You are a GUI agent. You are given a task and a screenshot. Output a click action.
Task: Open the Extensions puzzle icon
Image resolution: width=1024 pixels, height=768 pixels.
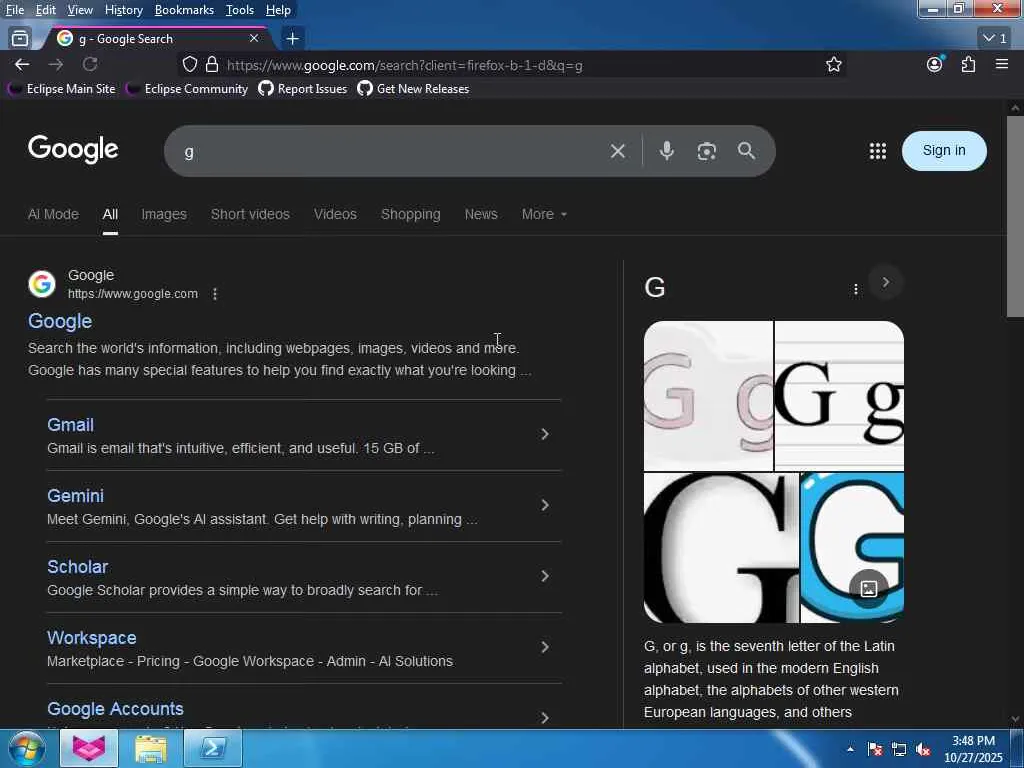click(x=968, y=64)
